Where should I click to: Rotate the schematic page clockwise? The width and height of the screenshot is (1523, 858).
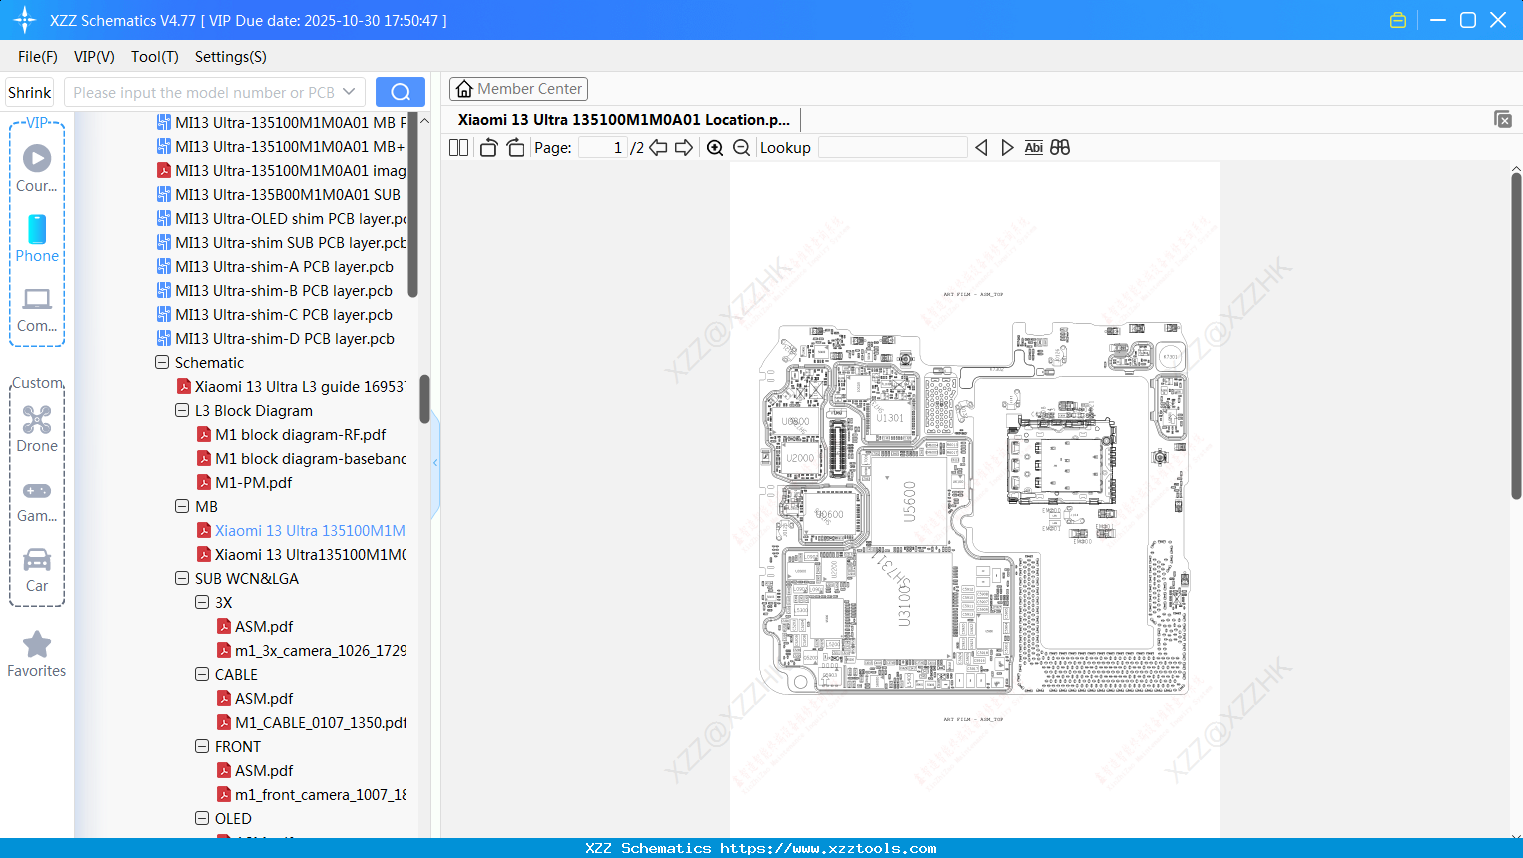pyautogui.click(x=514, y=147)
